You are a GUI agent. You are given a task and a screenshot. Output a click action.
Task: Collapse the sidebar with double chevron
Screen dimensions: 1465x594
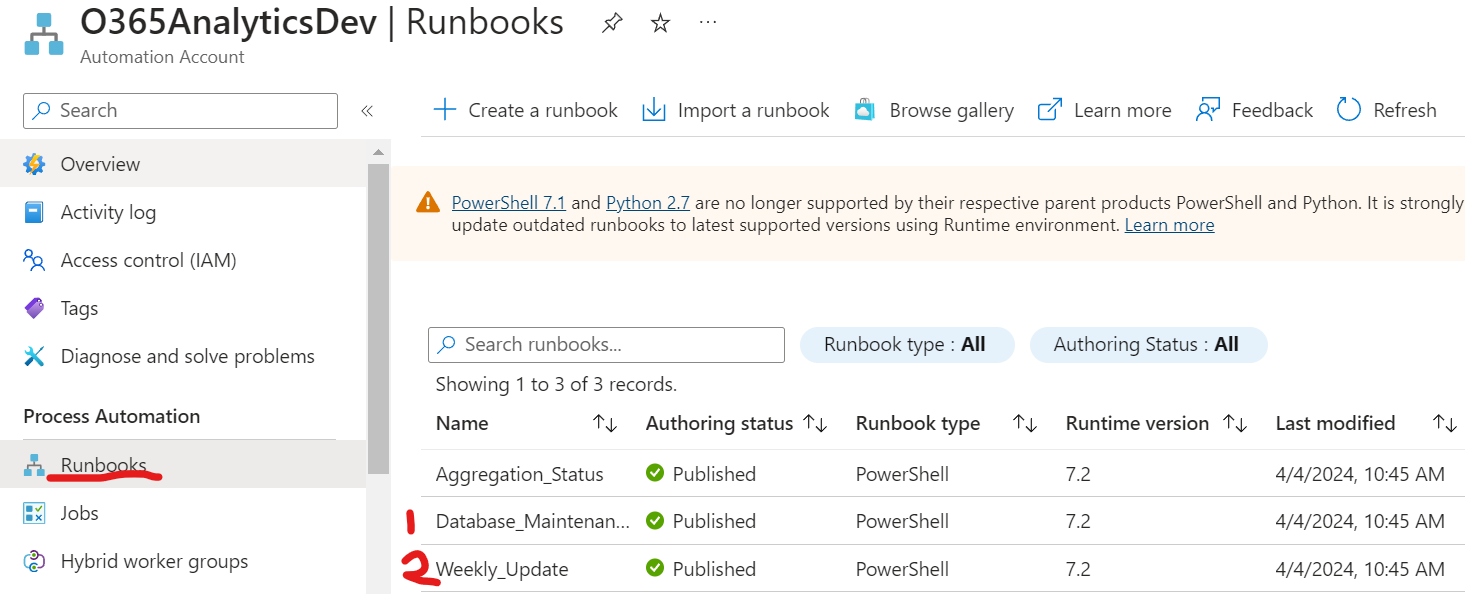click(x=367, y=111)
